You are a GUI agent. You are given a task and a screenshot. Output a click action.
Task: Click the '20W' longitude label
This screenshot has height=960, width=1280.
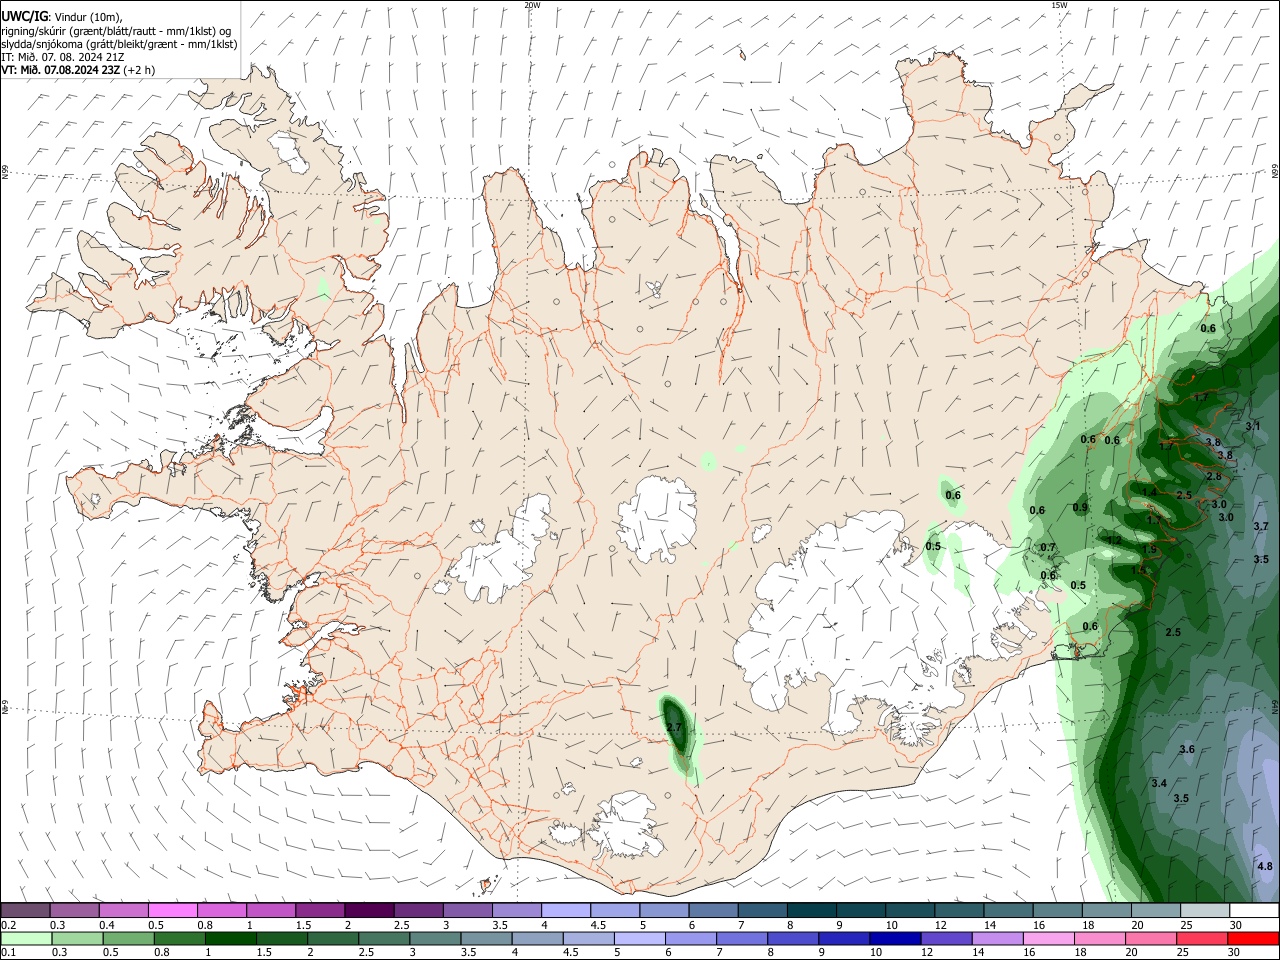pos(532,5)
